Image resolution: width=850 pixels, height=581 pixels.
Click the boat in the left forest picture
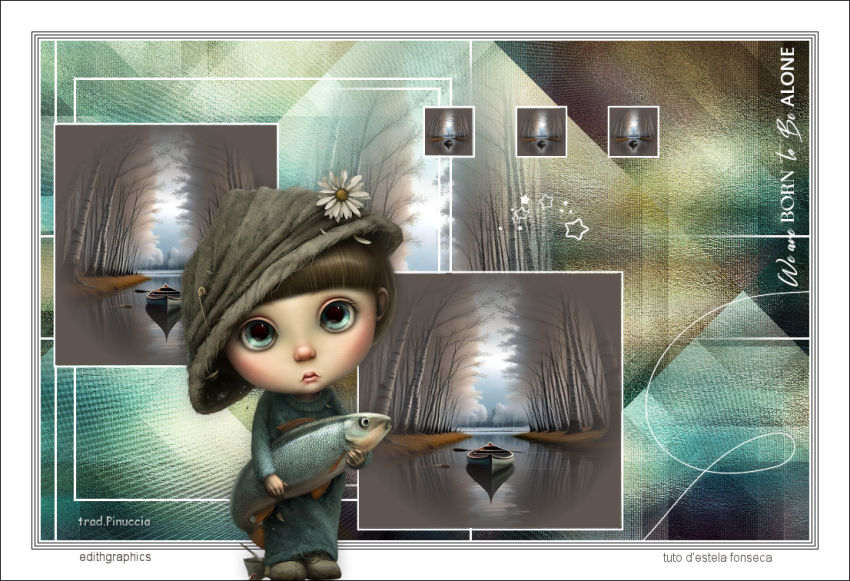[x=164, y=295]
